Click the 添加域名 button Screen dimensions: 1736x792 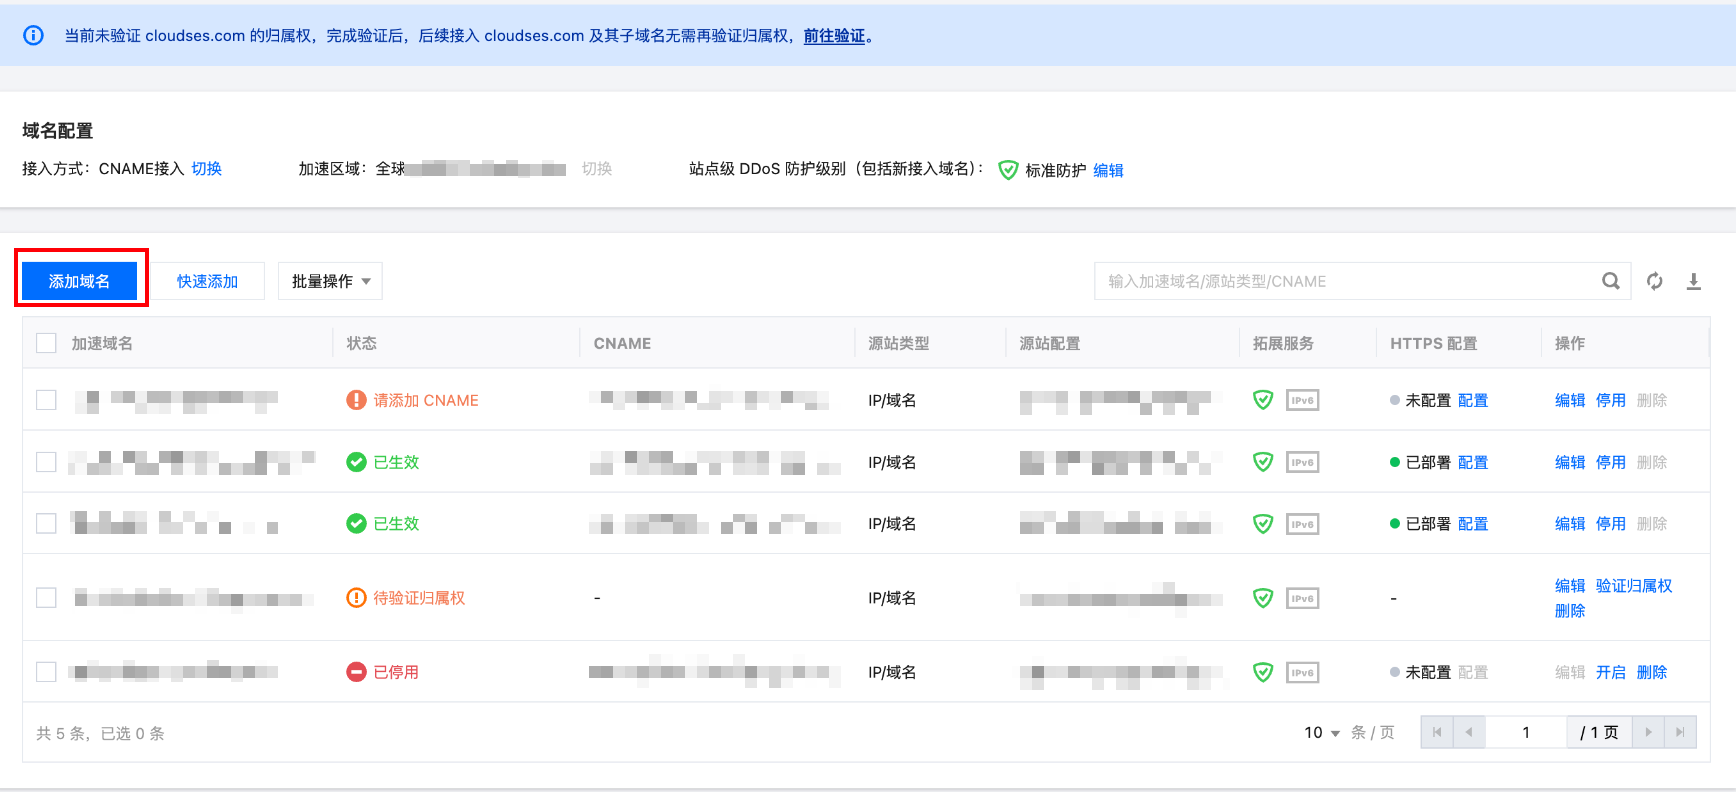point(80,281)
